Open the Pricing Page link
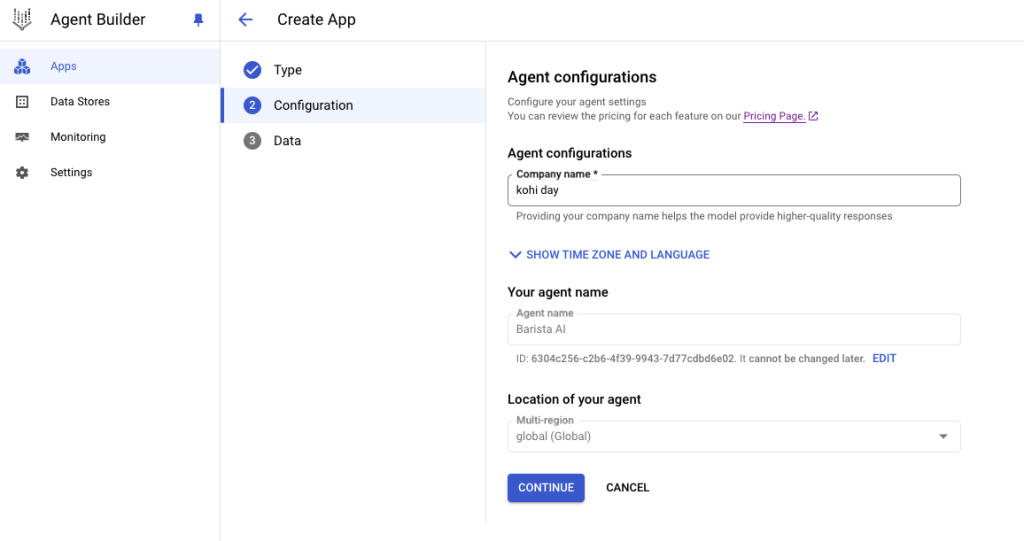Image resolution: width=1024 pixels, height=541 pixels. 774,116
